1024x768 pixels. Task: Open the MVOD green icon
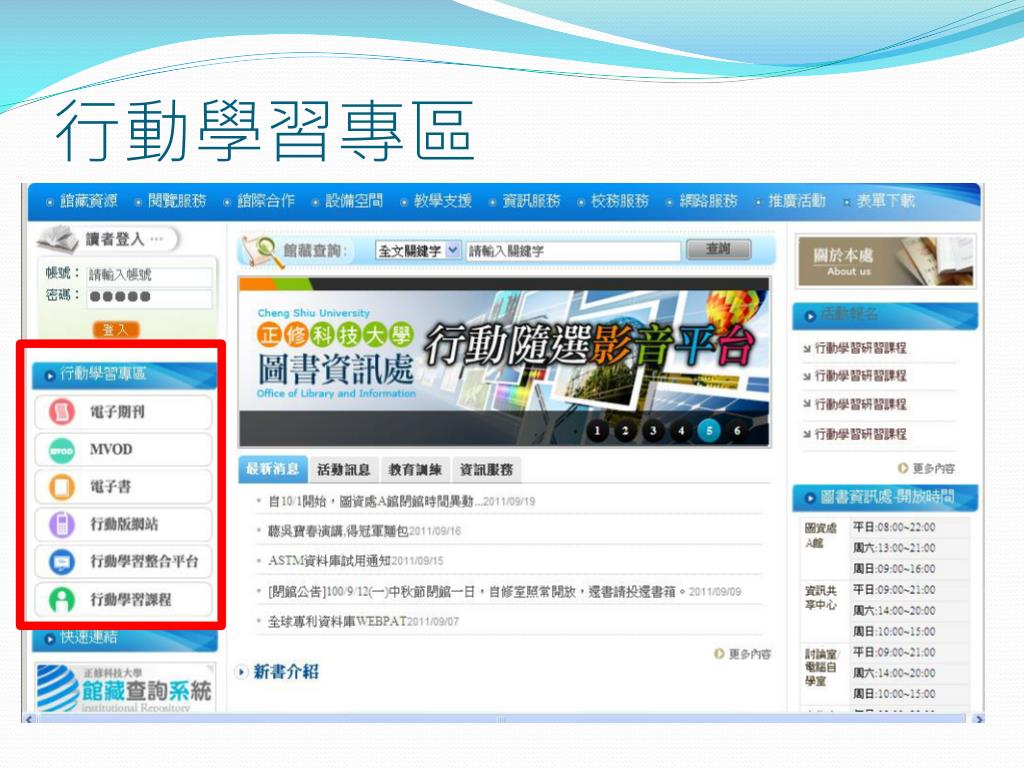coord(62,450)
